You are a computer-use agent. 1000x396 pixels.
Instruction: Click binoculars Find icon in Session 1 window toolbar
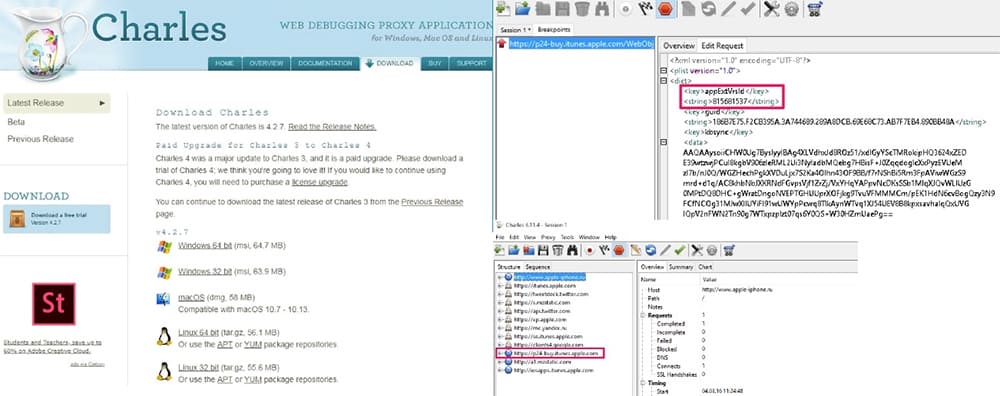click(572, 250)
